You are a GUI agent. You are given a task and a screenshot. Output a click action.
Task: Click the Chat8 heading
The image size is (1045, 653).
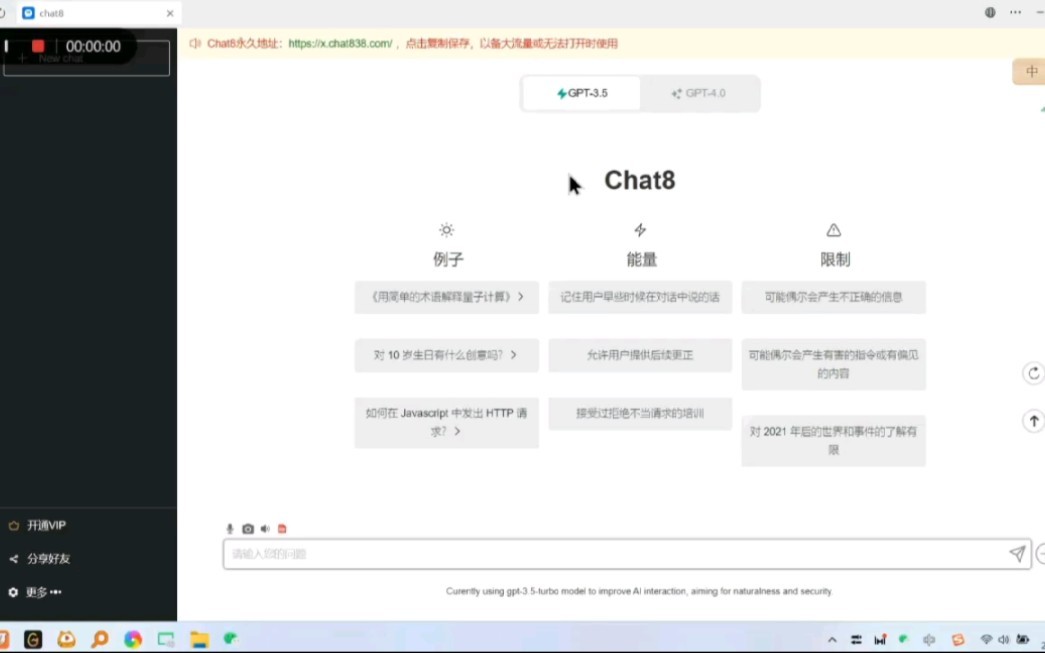640,181
